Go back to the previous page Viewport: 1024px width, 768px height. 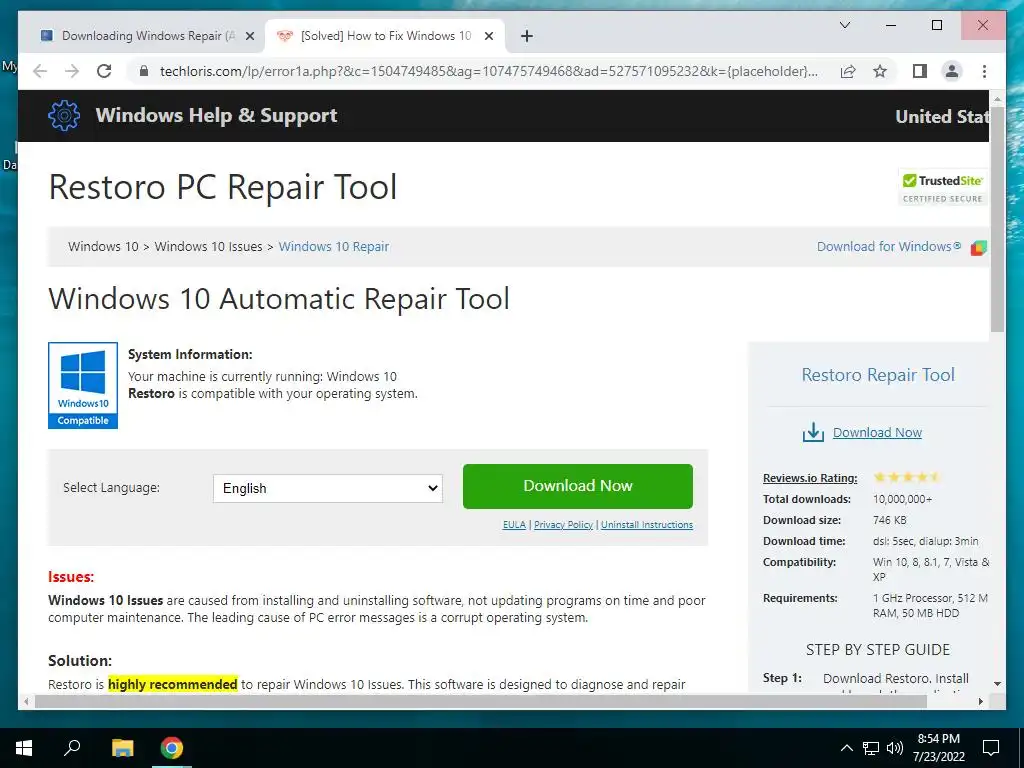(x=40, y=71)
